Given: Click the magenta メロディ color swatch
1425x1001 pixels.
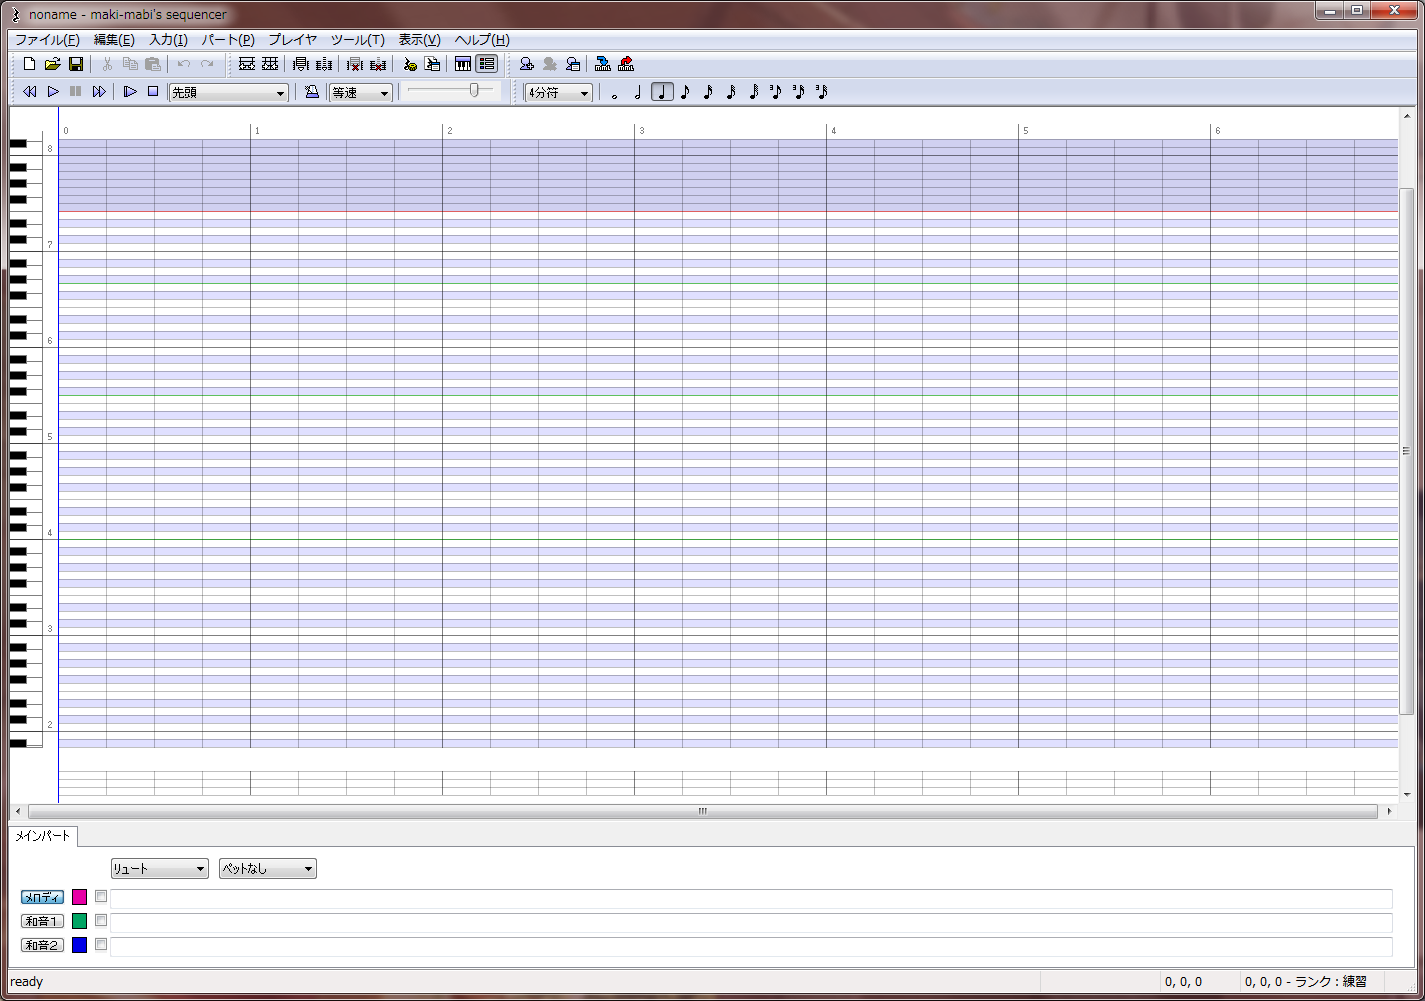Looking at the screenshot, I should [80, 897].
